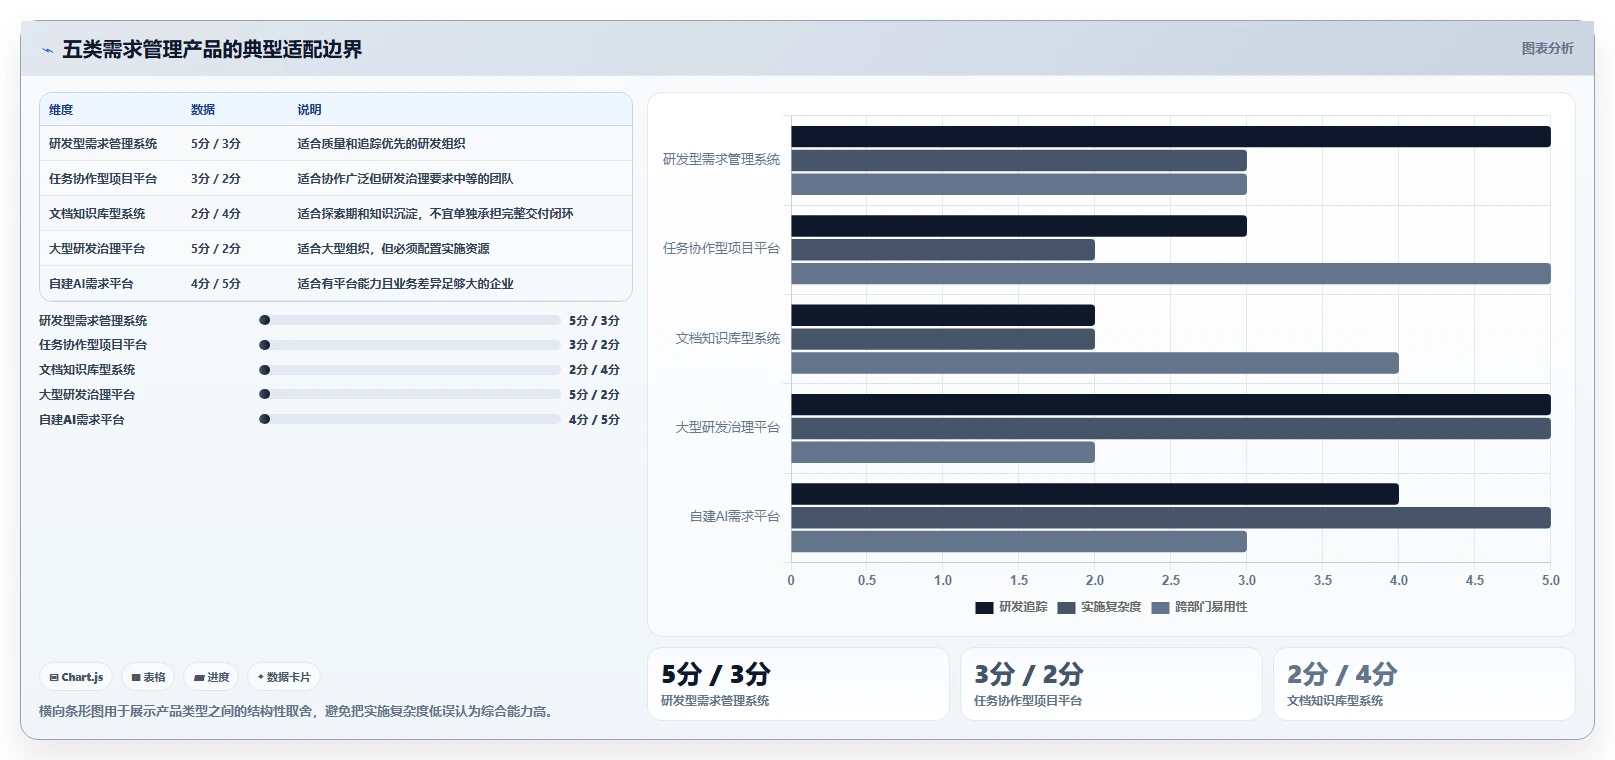Click the 任务协作型项目平台 progress bar
The width and height of the screenshot is (1615, 760).
tap(410, 345)
